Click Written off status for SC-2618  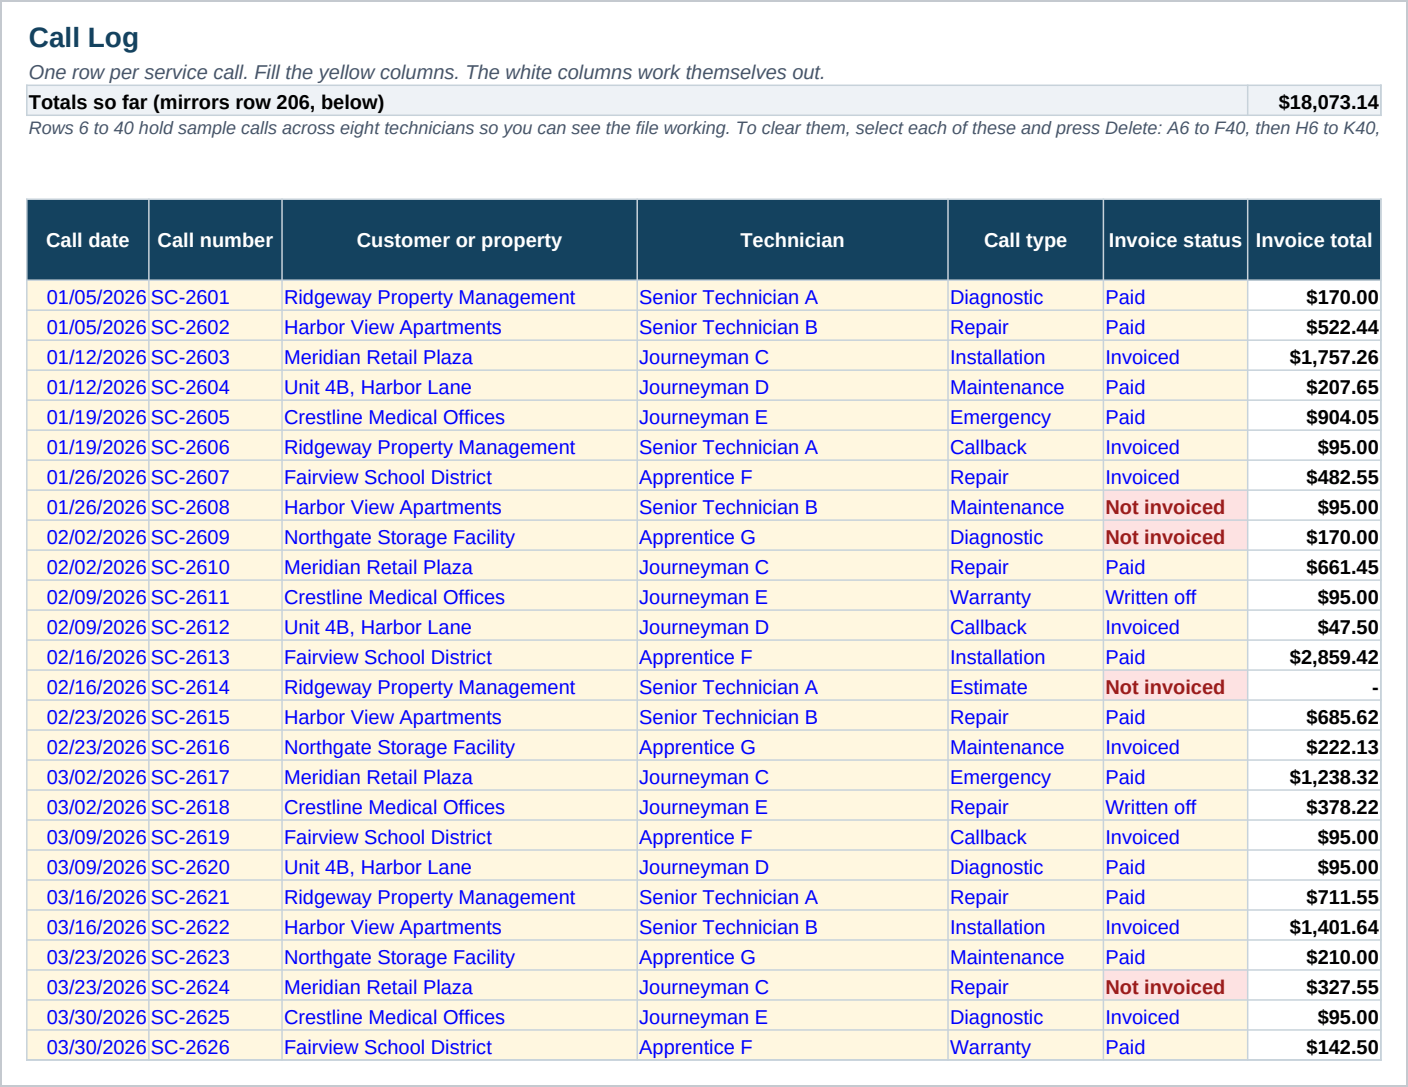(x=1175, y=807)
